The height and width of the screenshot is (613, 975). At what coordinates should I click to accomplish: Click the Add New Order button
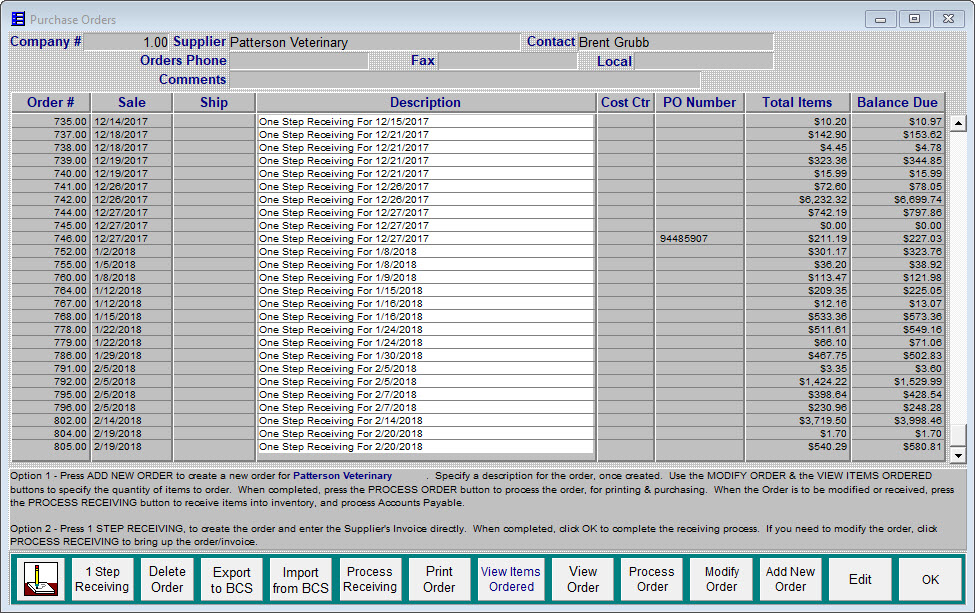790,579
